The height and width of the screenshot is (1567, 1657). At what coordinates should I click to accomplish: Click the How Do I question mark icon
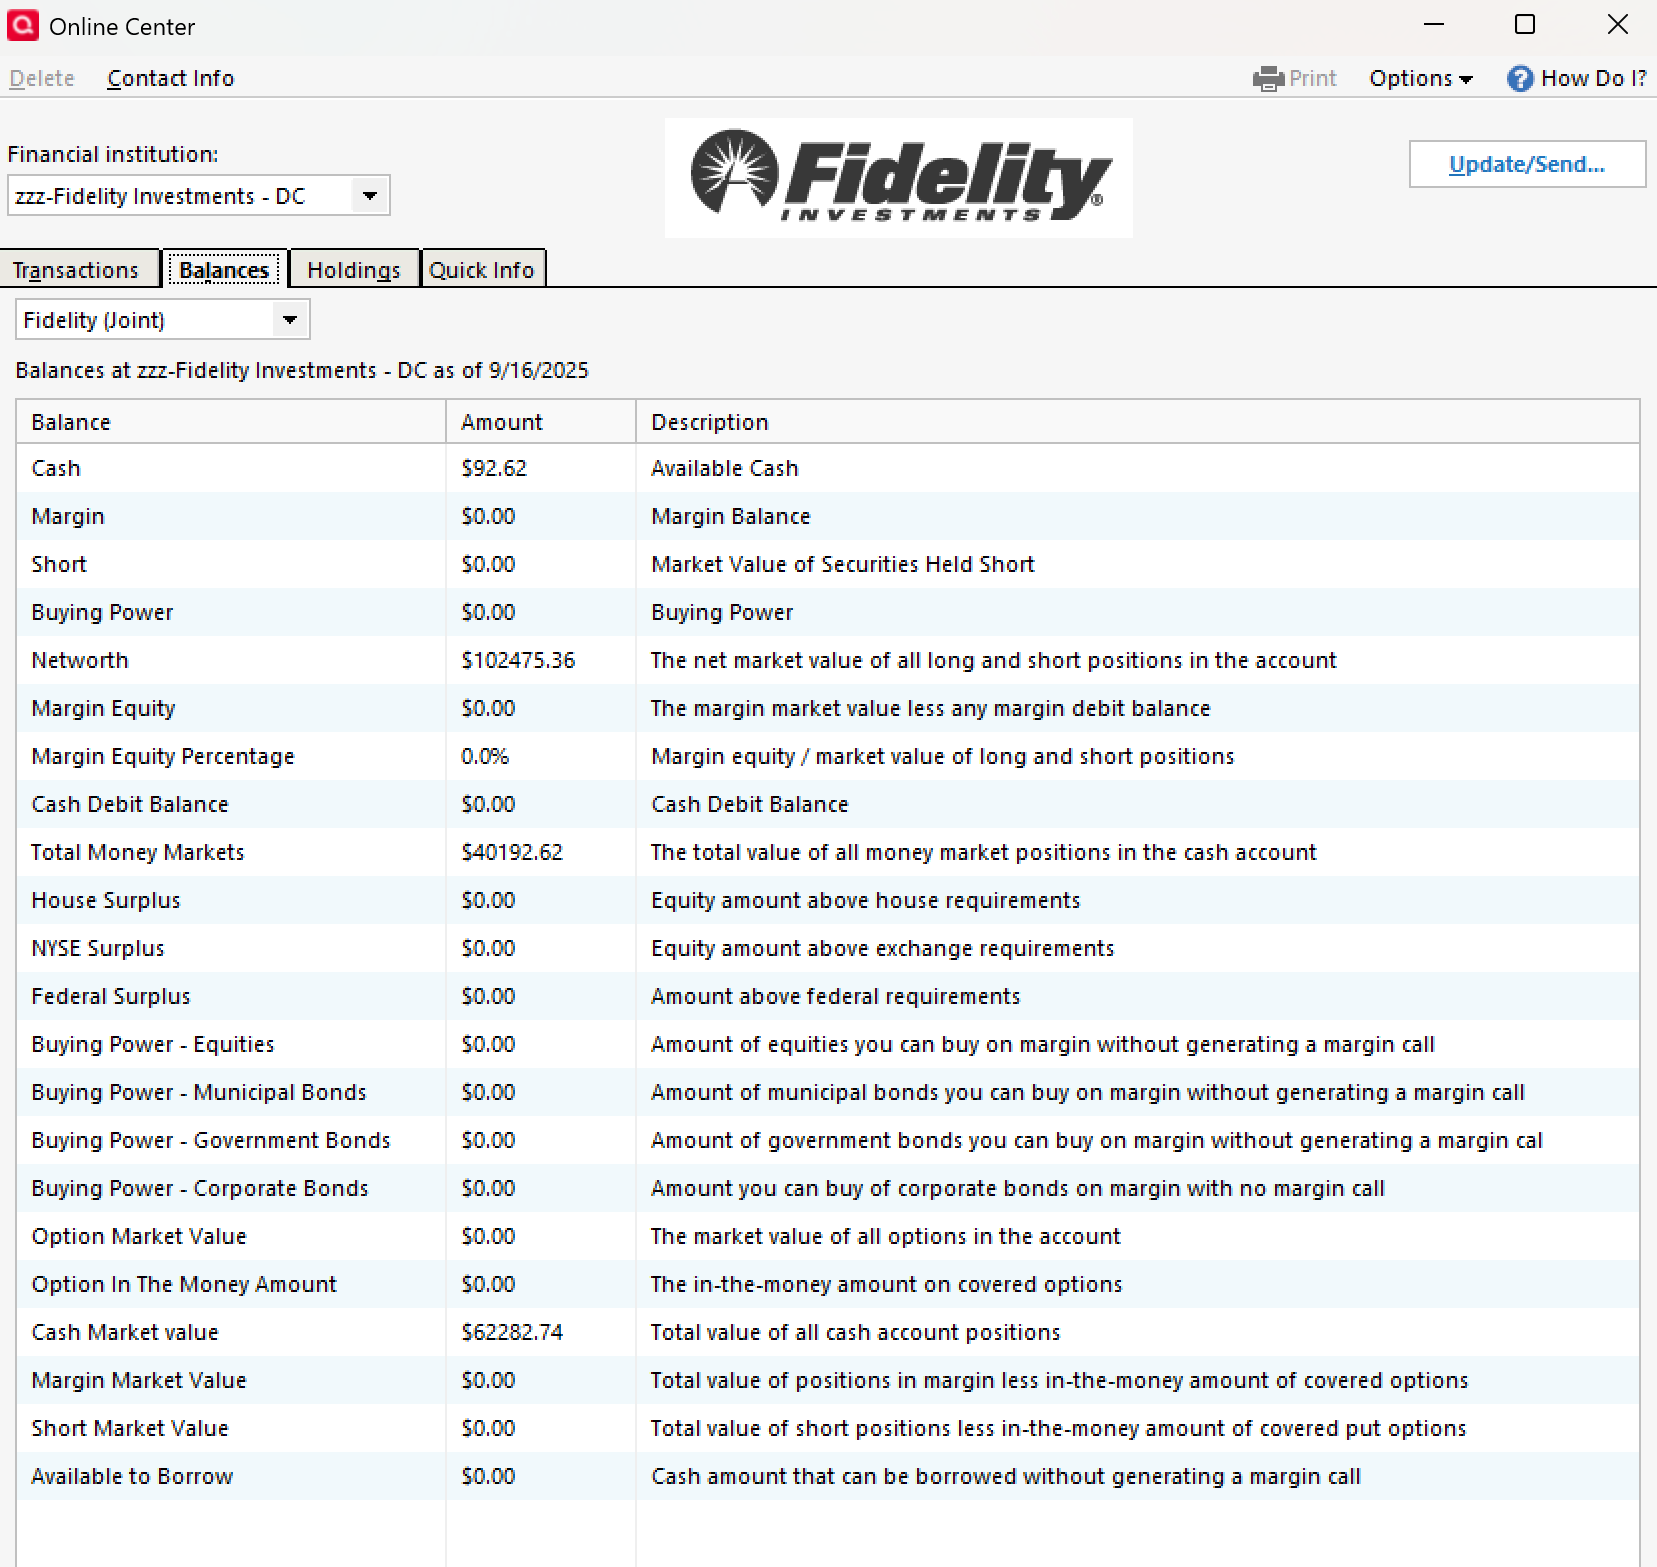click(x=1520, y=78)
